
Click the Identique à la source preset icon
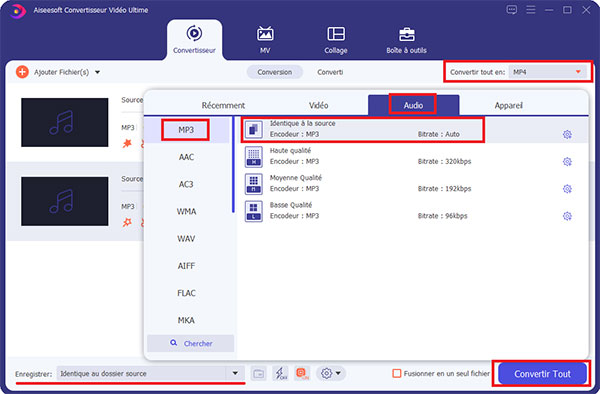click(x=253, y=129)
